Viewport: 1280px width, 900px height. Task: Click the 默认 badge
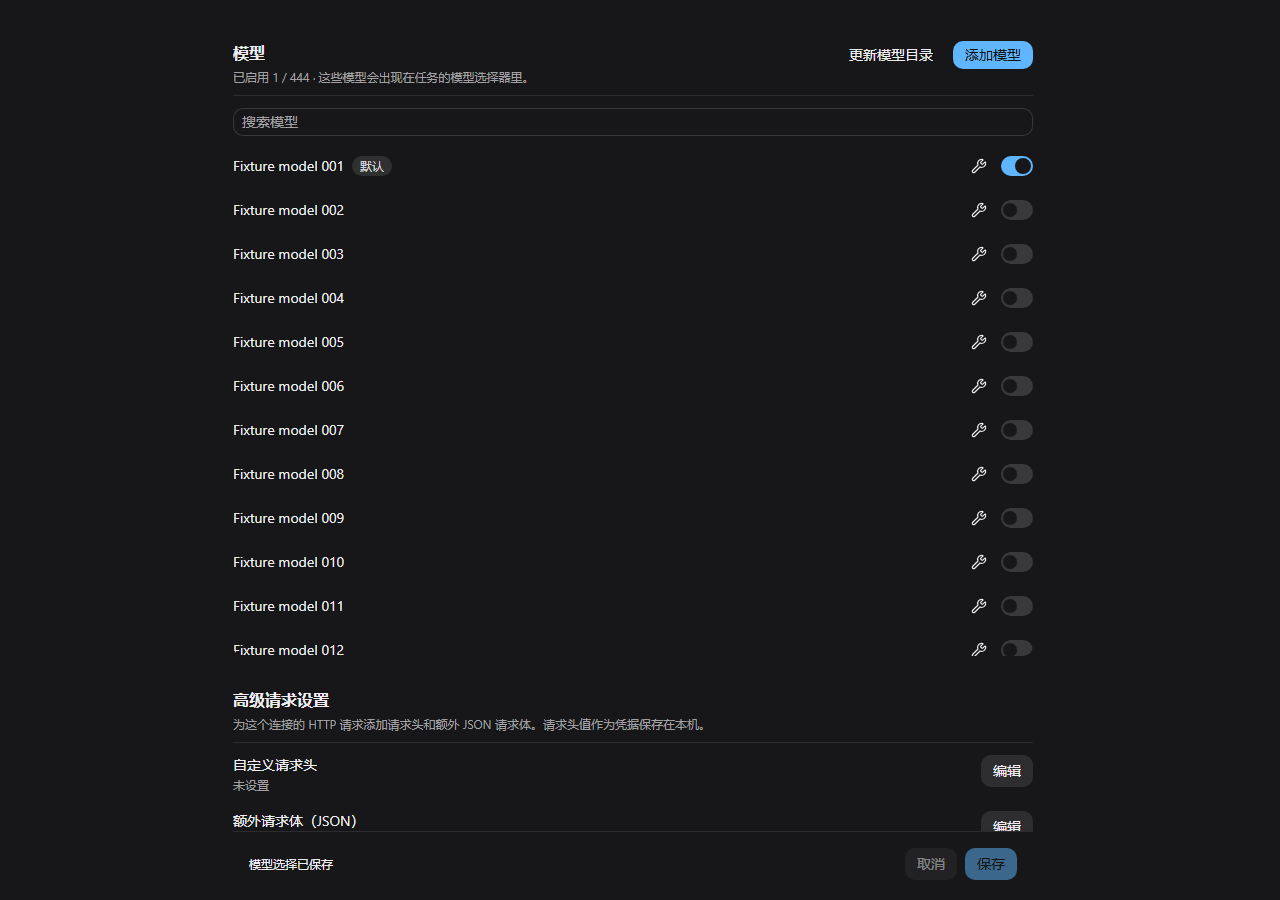point(372,166)
